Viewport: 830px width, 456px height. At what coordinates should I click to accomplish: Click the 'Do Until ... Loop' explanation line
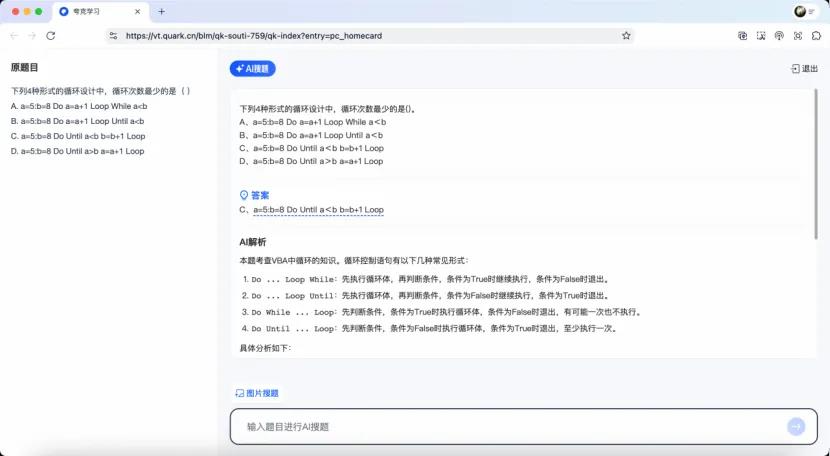429,328
